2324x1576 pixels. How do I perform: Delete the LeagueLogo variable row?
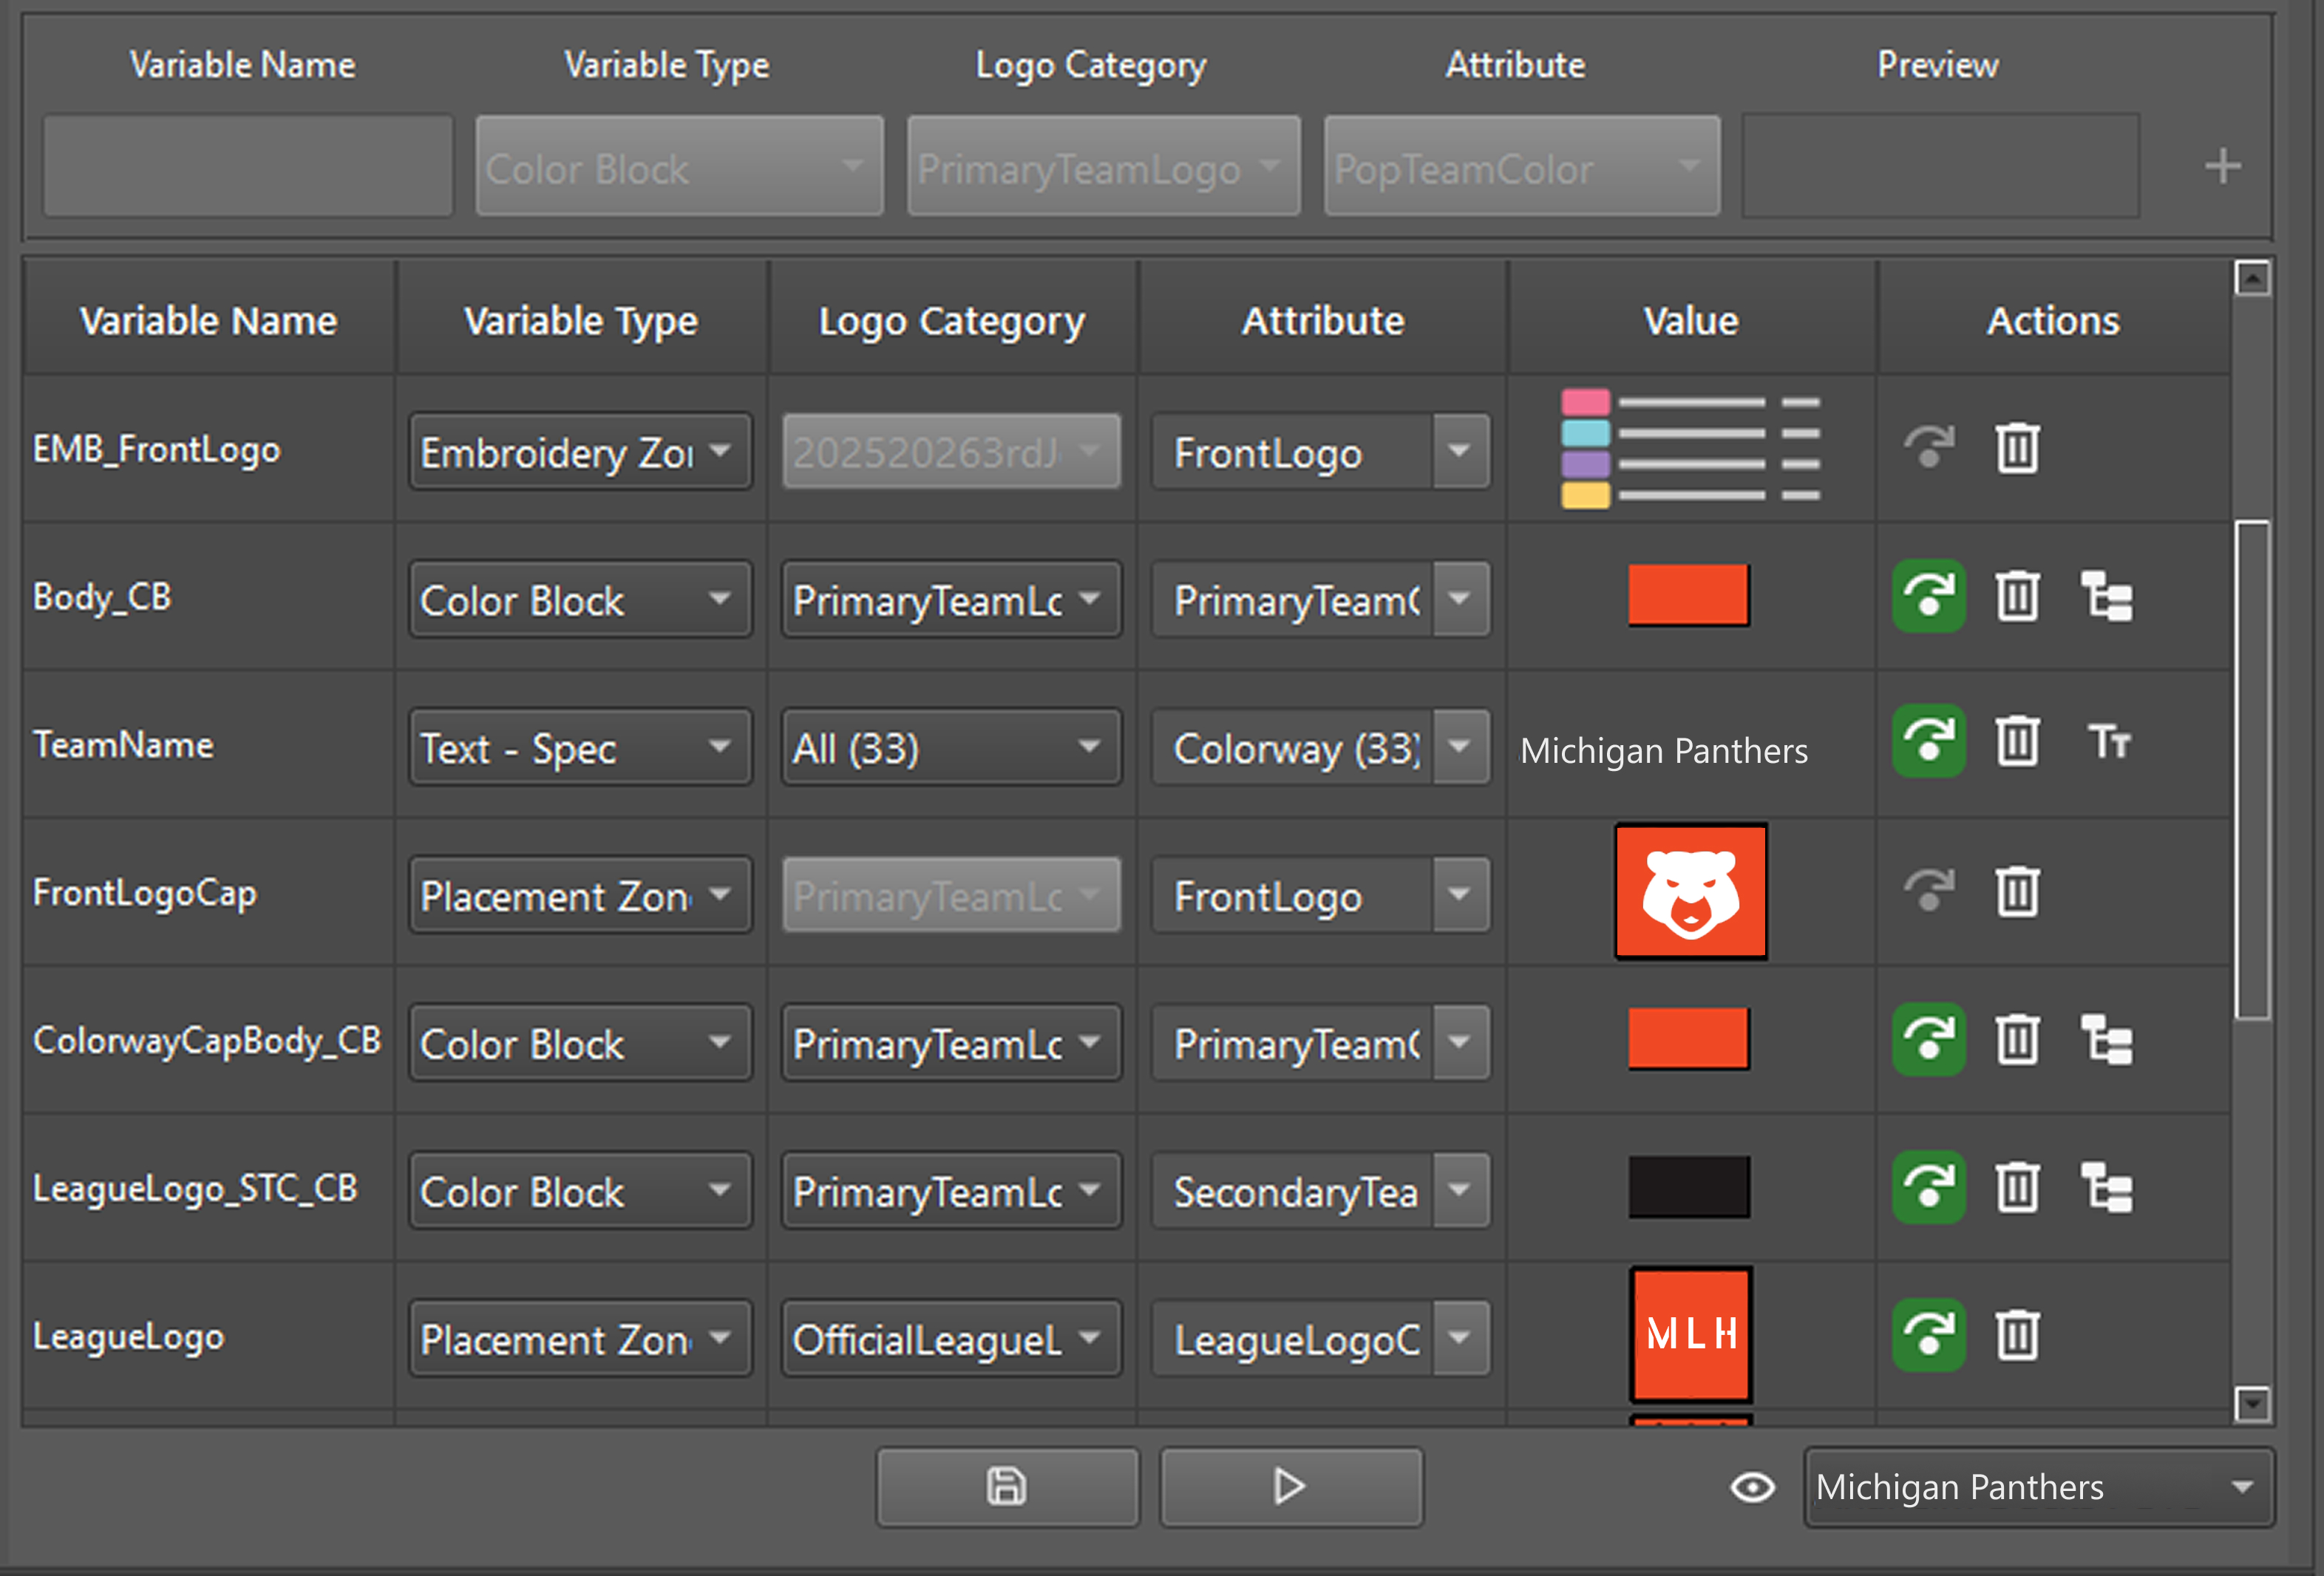2017,1335
